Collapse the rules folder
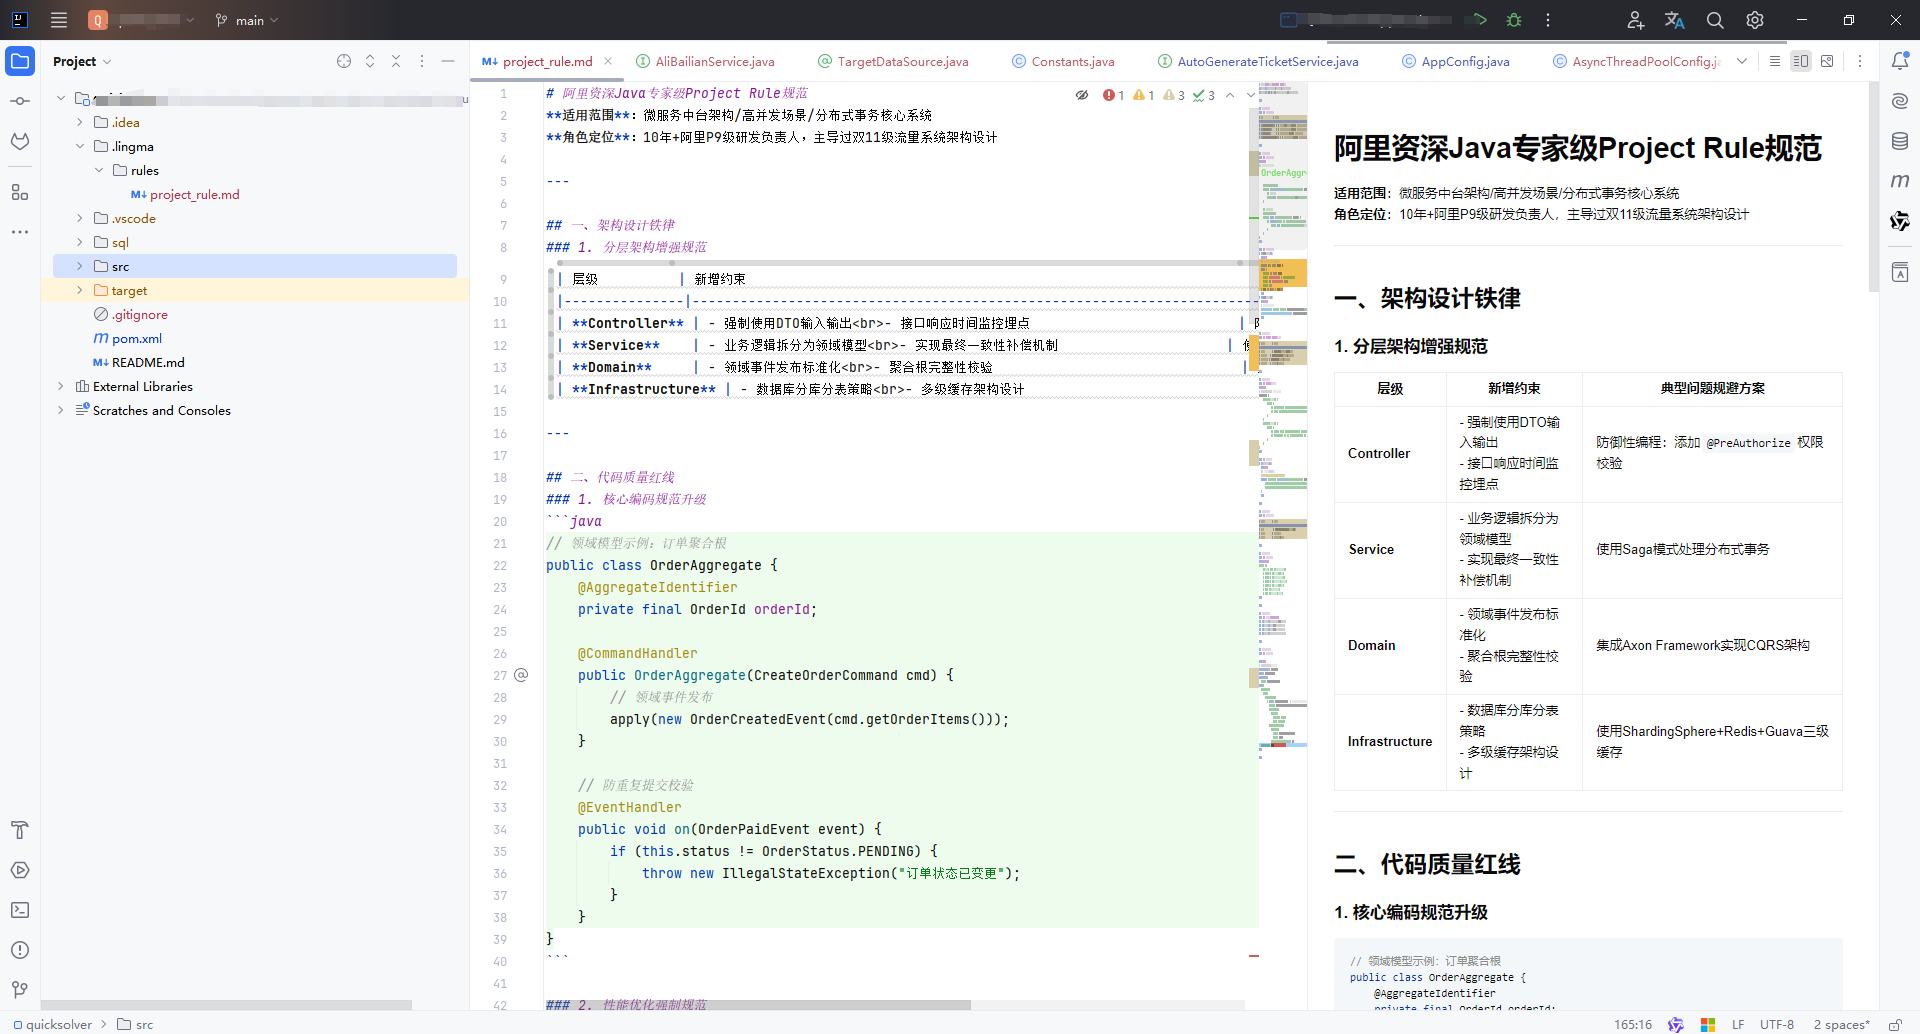1920x1034 pixels. point(99,170)
